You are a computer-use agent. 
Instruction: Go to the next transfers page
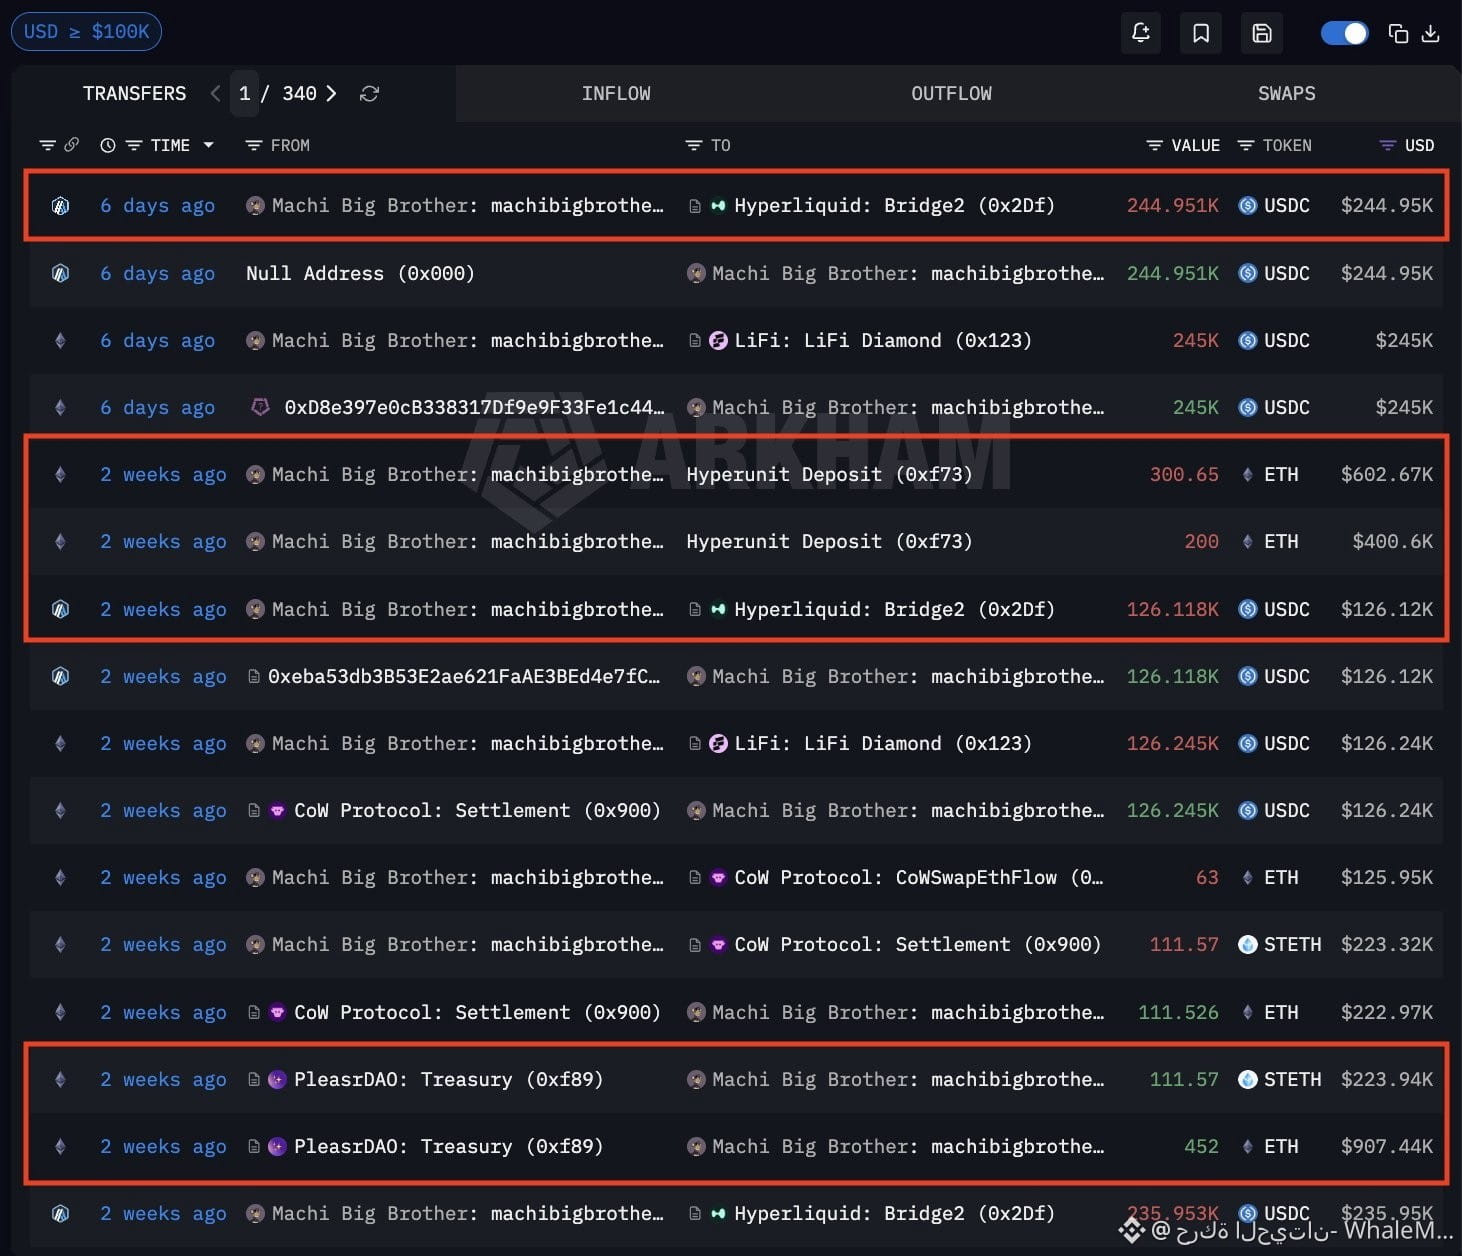point(331,93)
